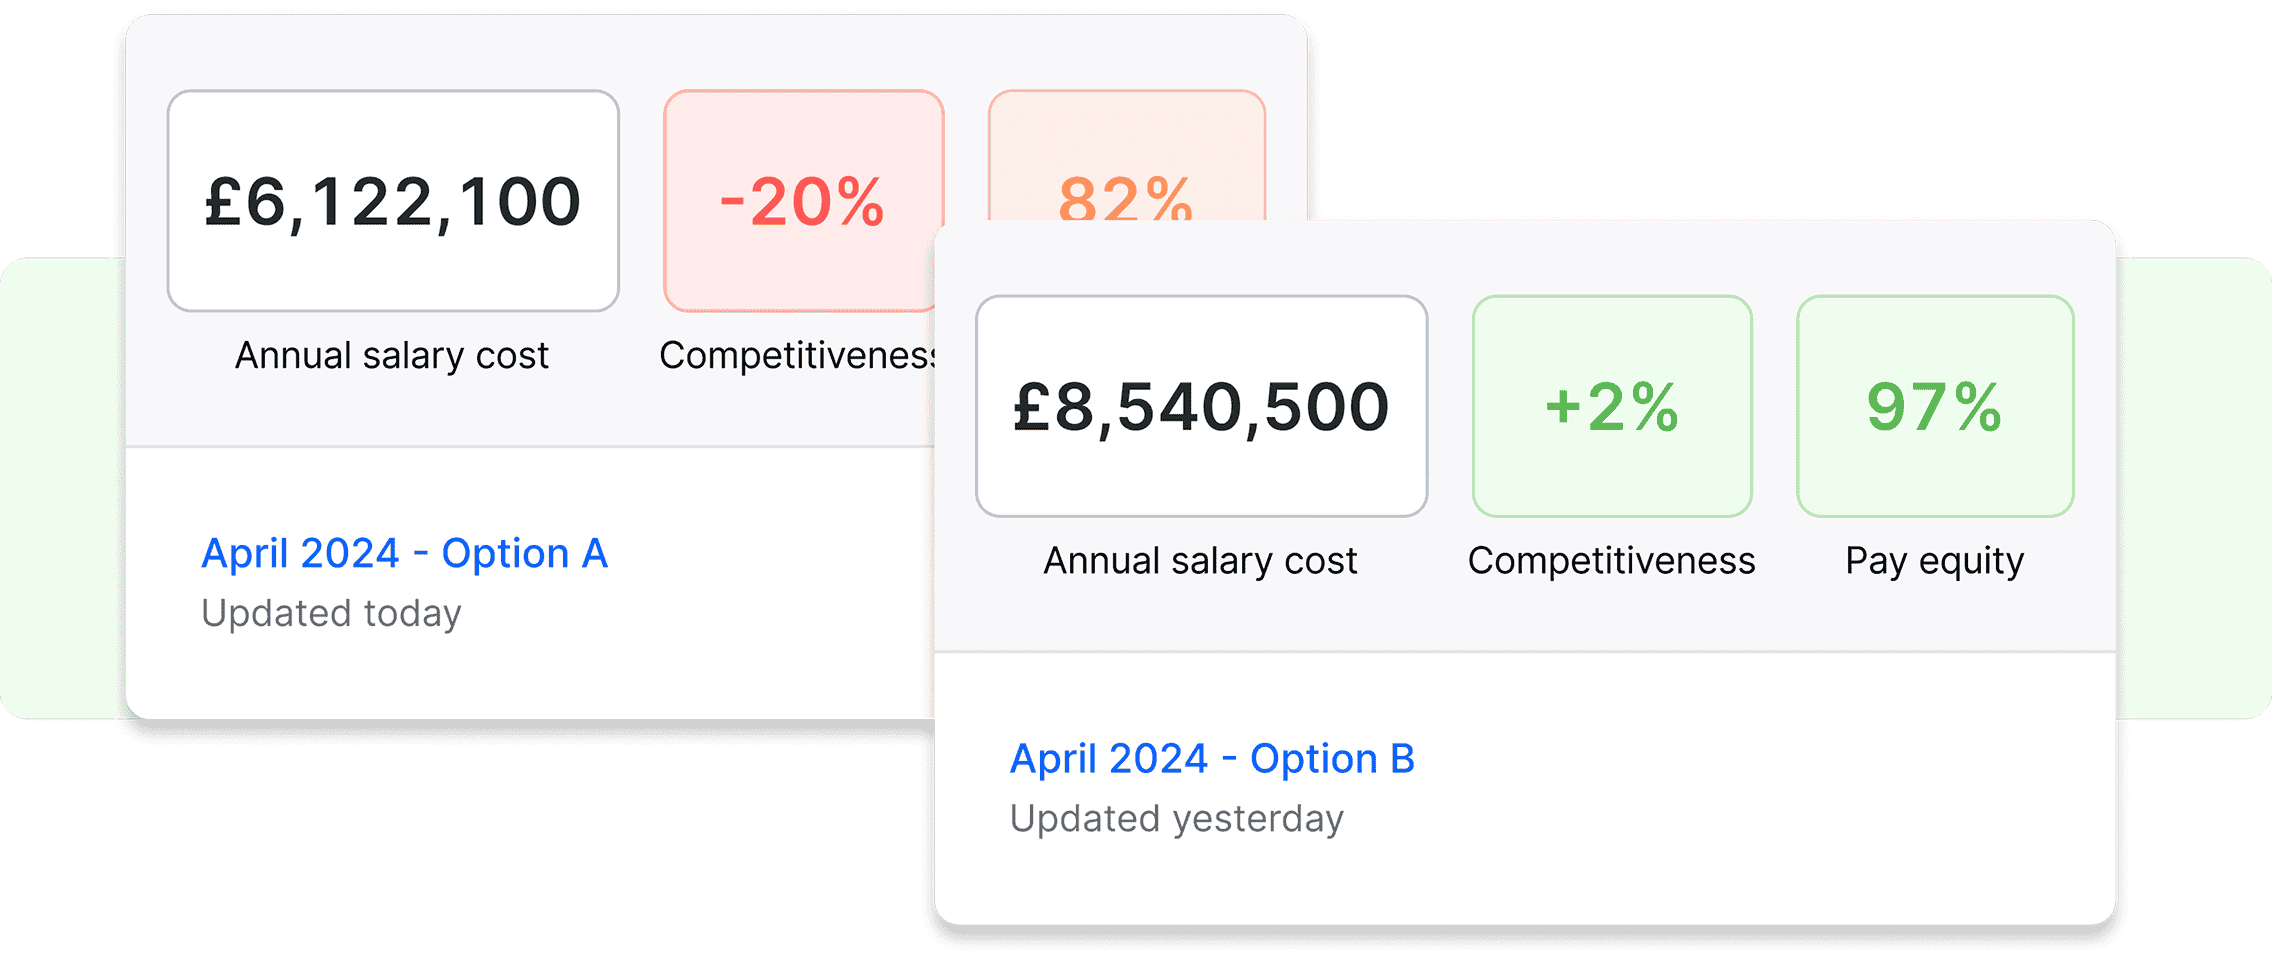Select the green 97% pay equity tile

coord(1935,406)
